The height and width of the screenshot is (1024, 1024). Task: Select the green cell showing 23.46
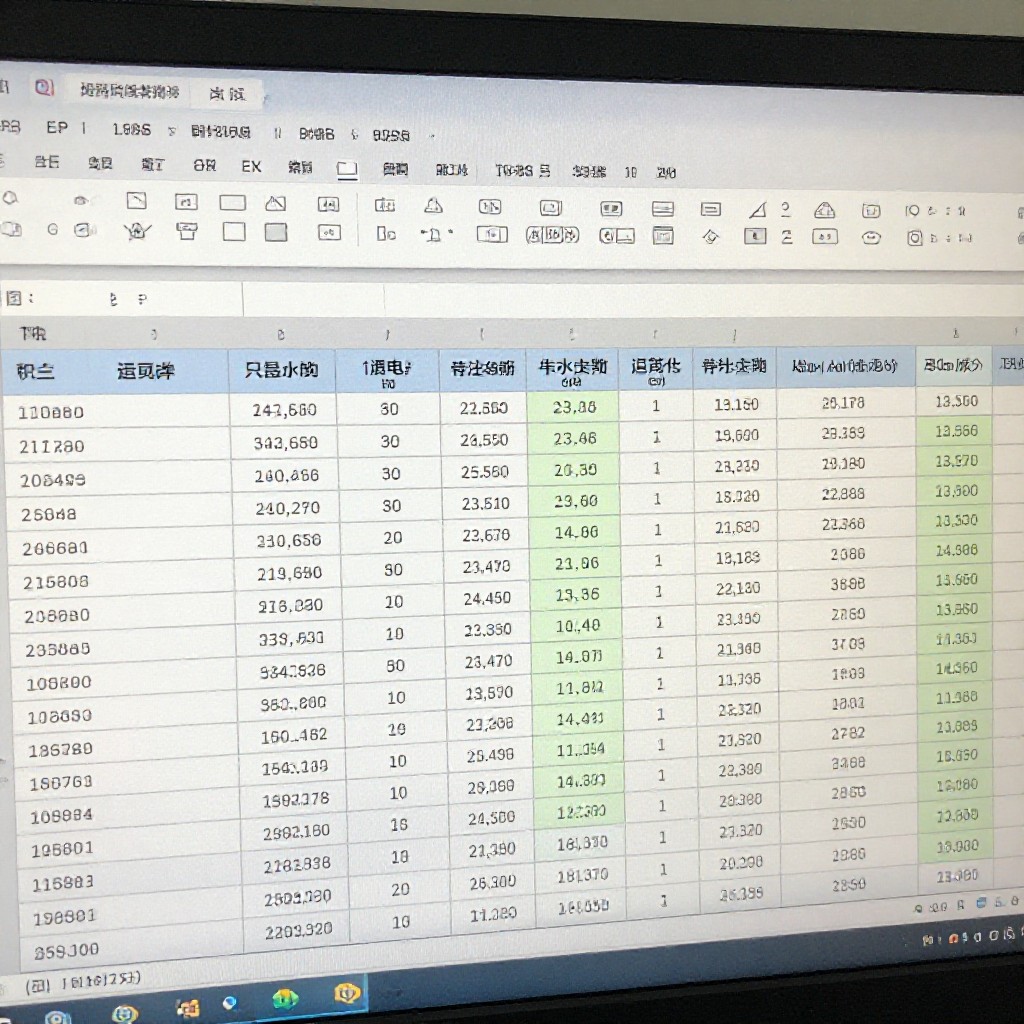click(x=574, y=439)
